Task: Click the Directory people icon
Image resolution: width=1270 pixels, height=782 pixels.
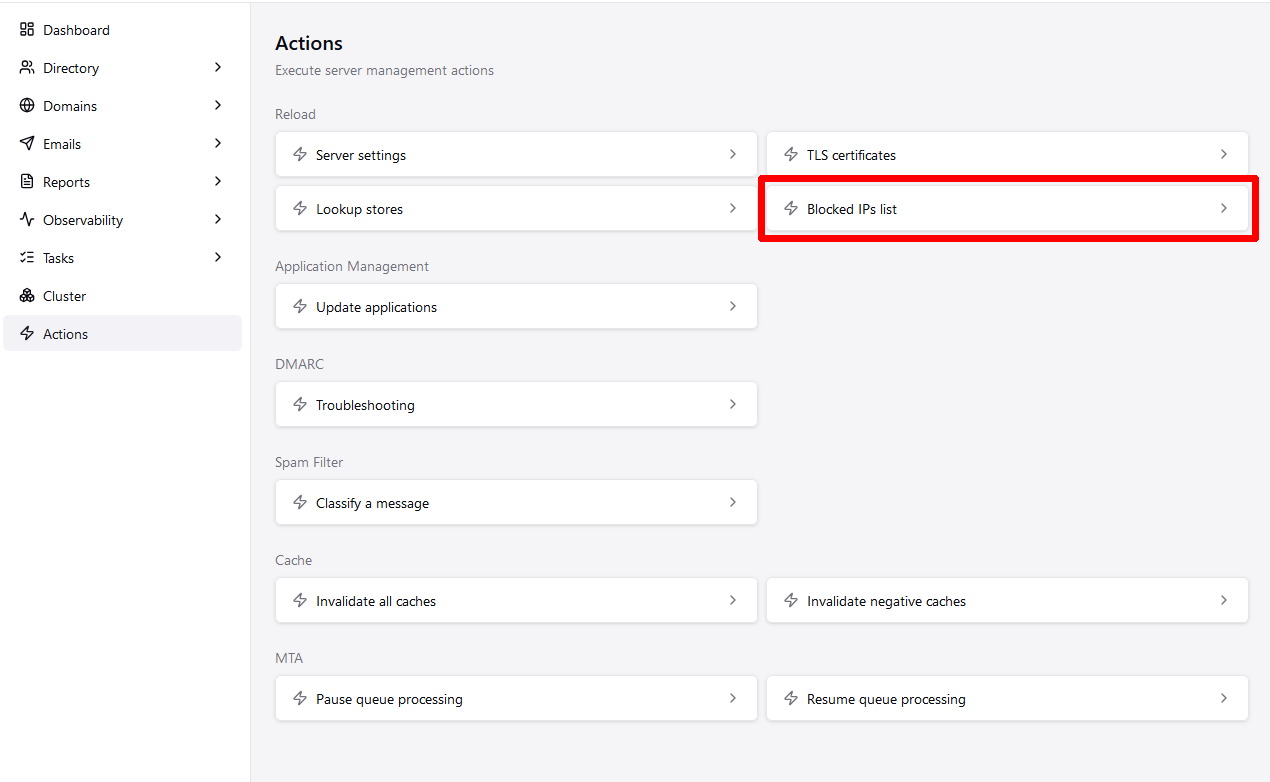Action: tap(27, 68)
